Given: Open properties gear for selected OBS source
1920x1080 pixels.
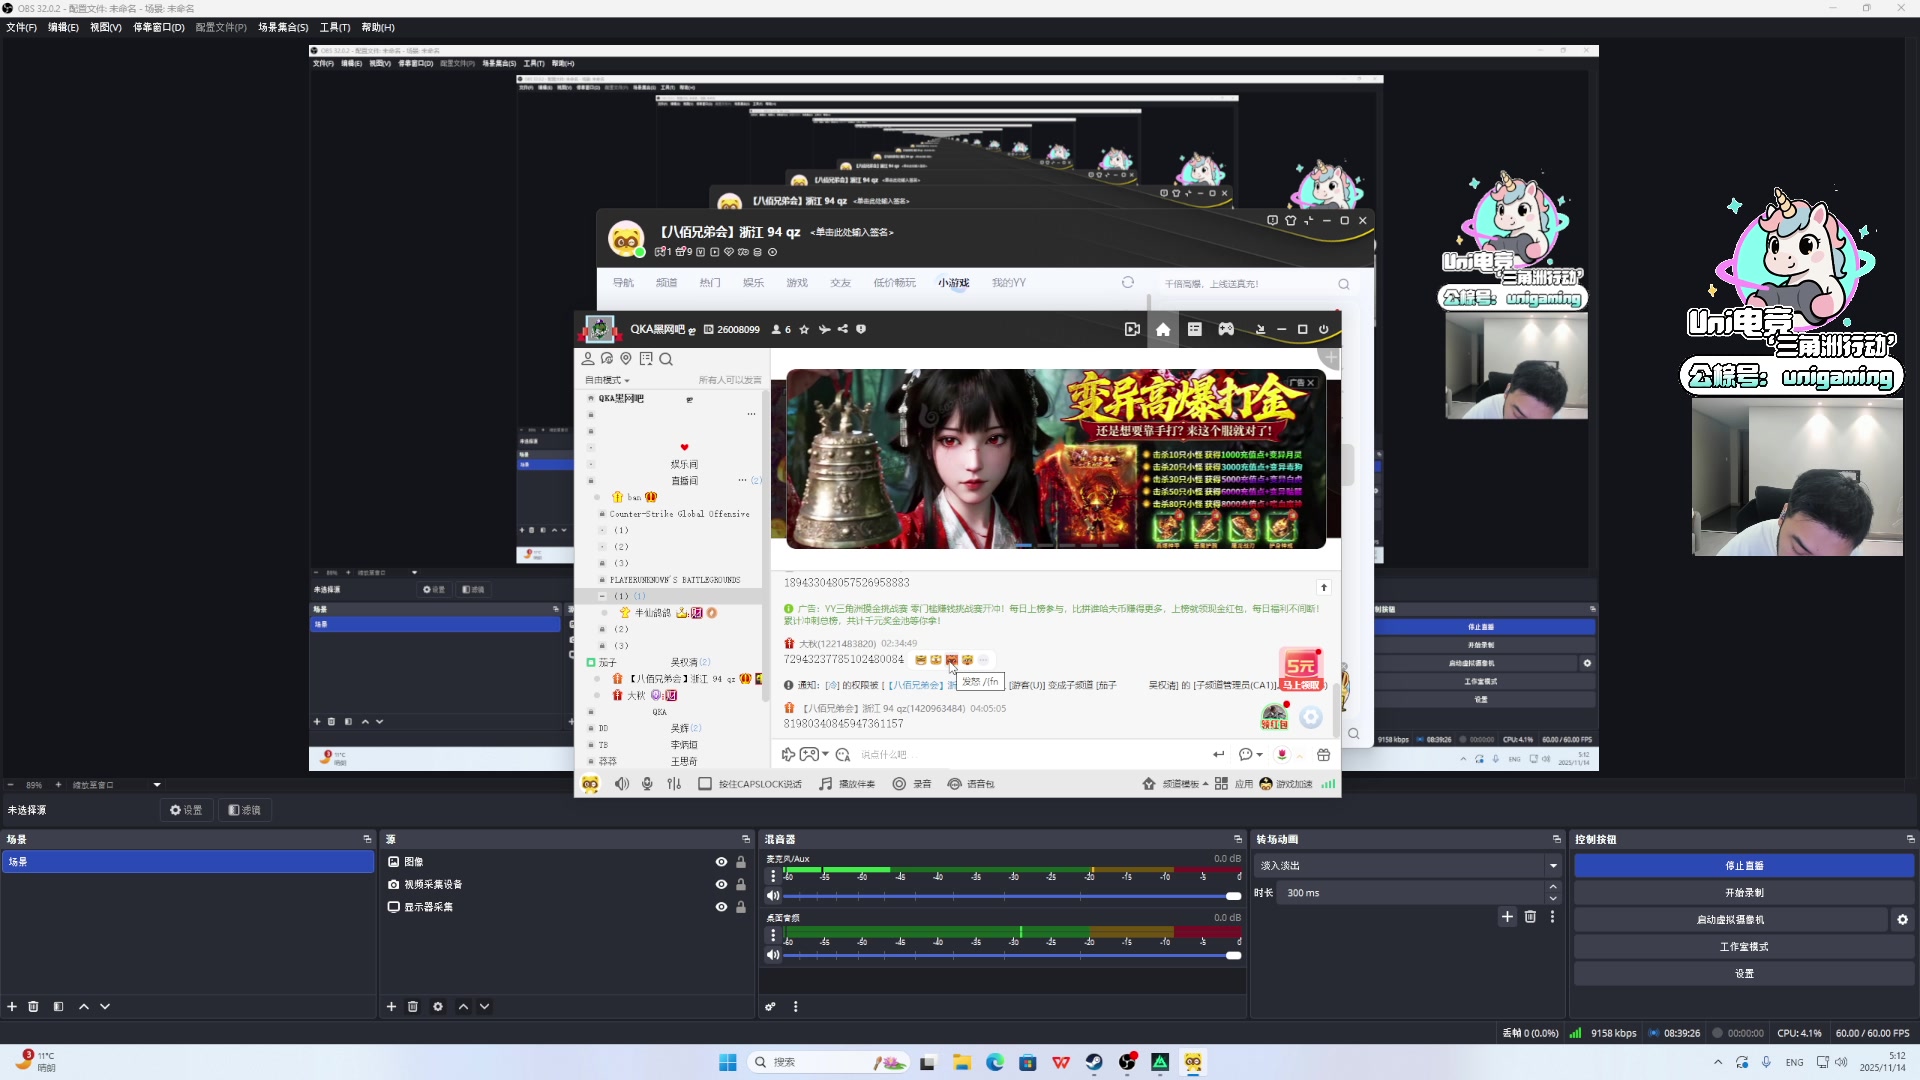Looking at the screenshot, I should pos(438,1007).
